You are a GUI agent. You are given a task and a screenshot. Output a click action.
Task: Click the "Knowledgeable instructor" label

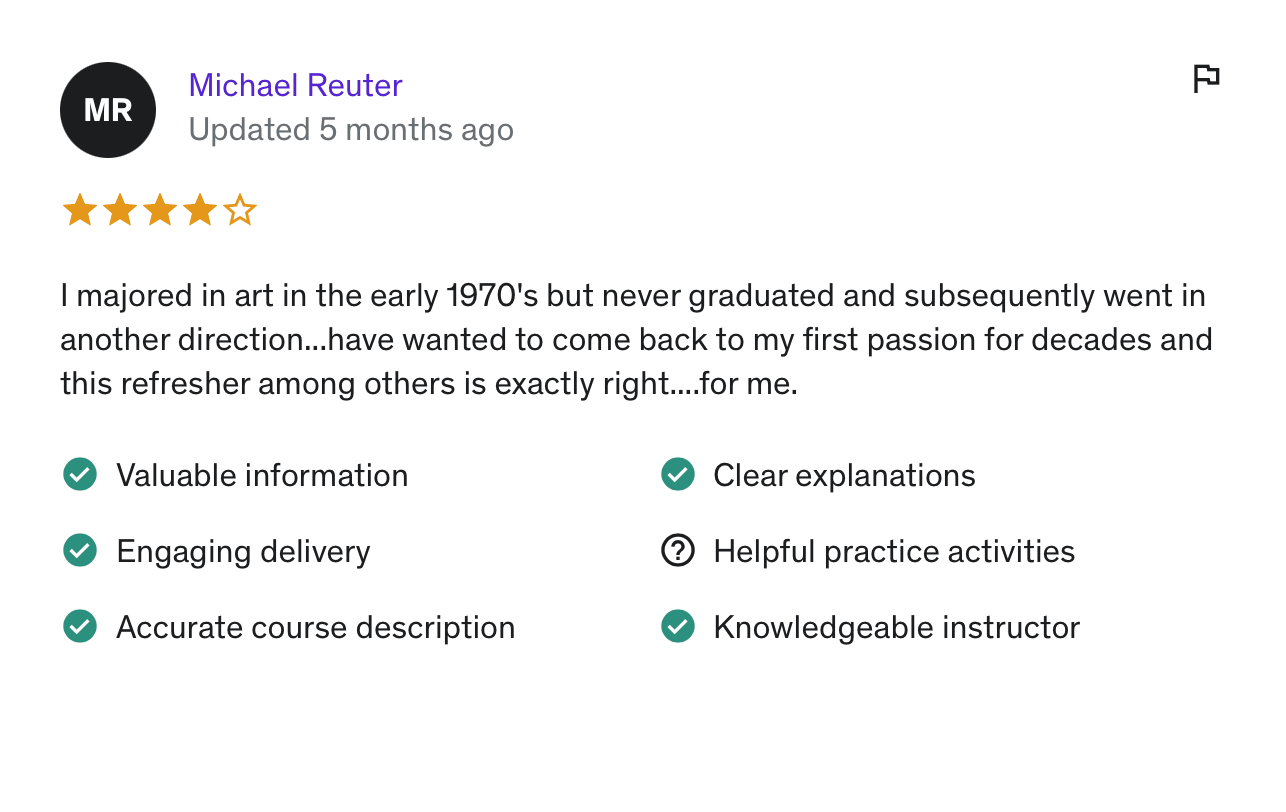click(x=896, y=627)
